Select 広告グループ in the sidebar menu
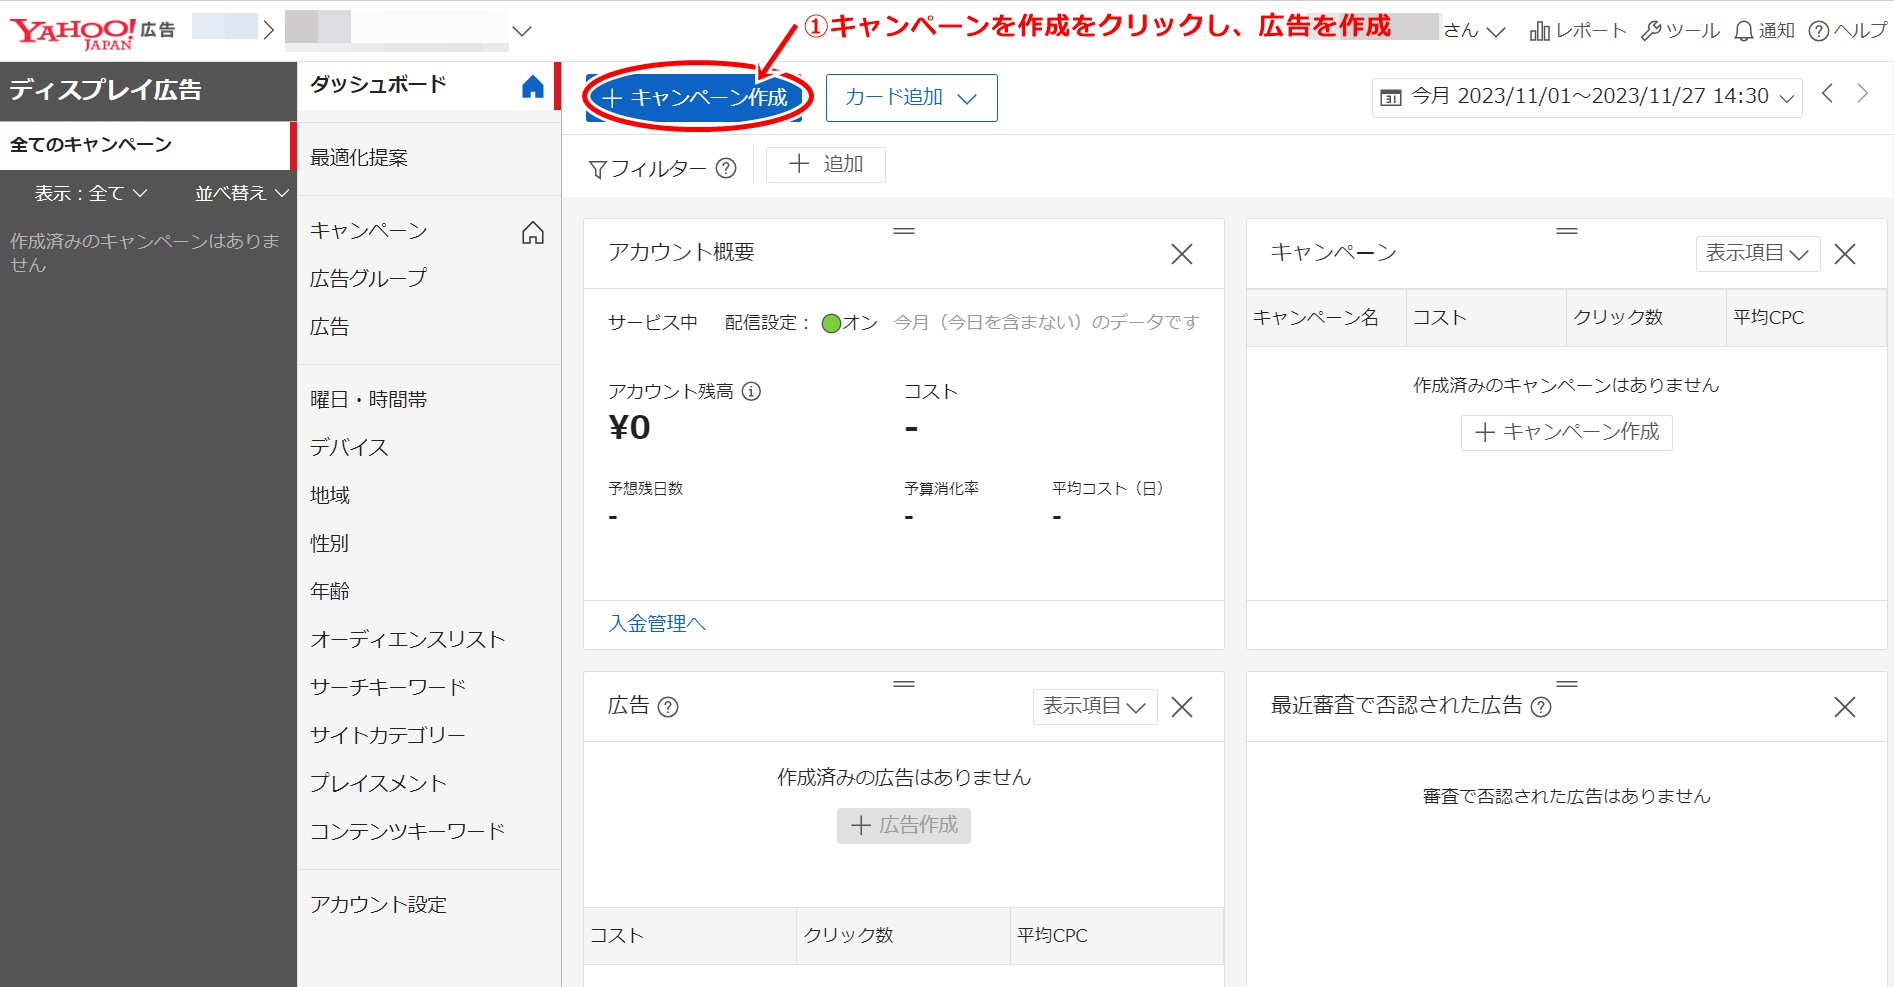This screenshot has height=987, width=1894. pos(368,277)
